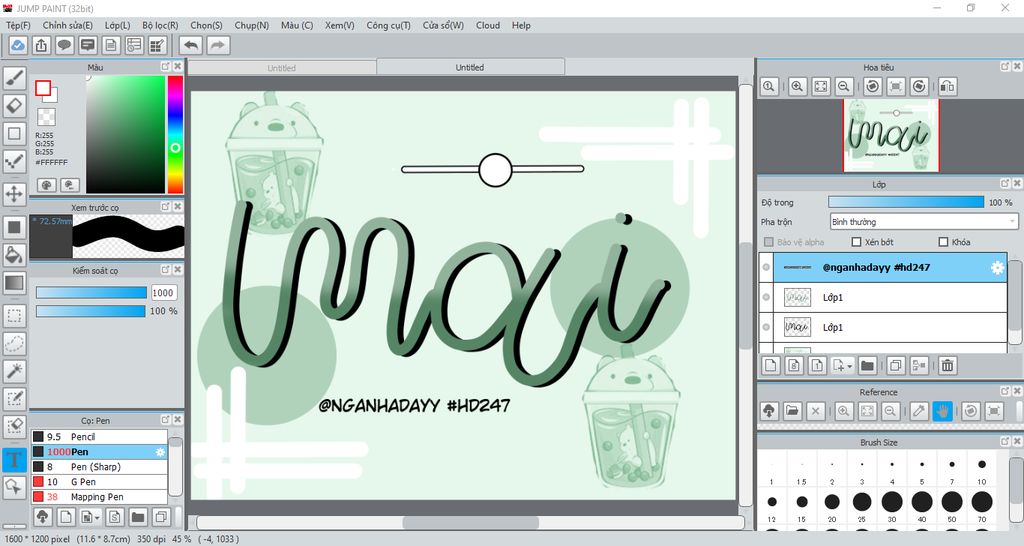
Task: Select the Pen (Sharp) brush
Action: (x=99, y=467)
